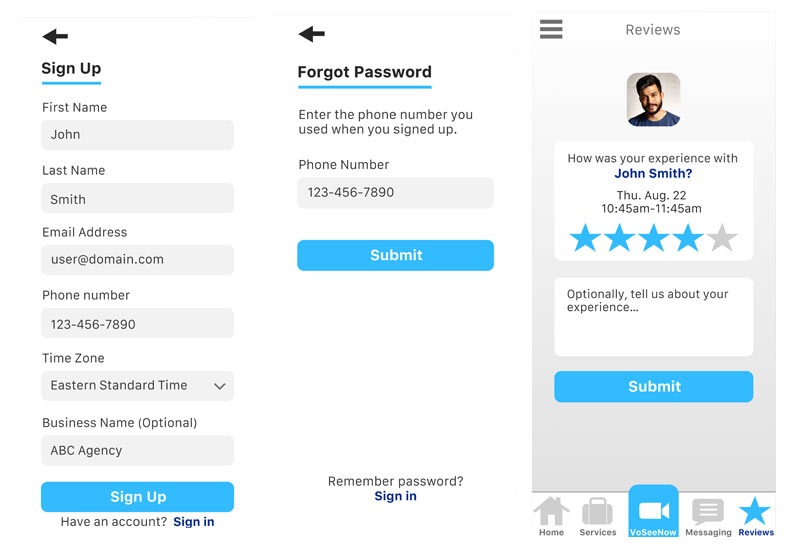
Task: Select the fifth gray star
Action: coord(722,238)
